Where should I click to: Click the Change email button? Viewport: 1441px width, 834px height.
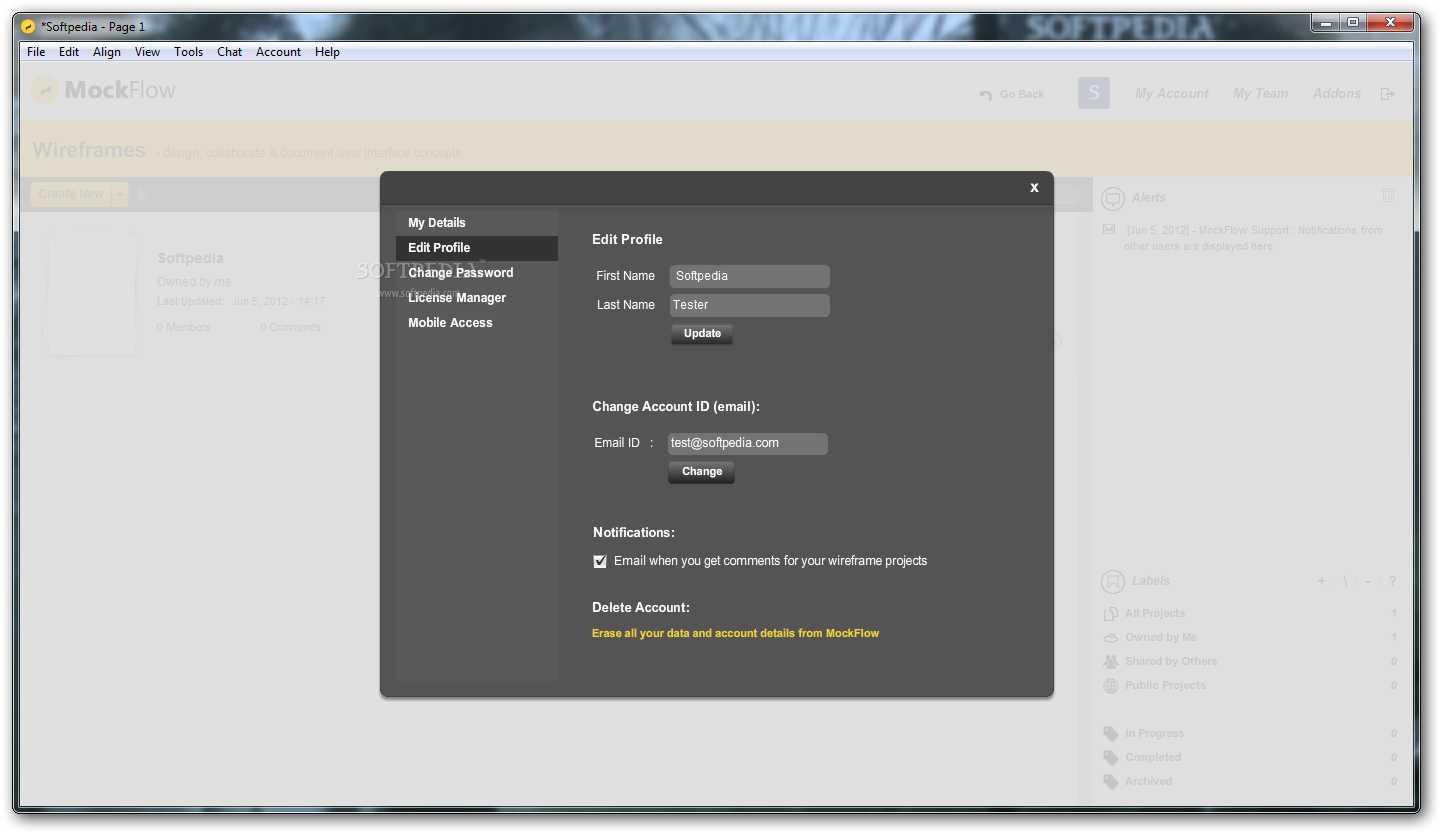point(702,472)
